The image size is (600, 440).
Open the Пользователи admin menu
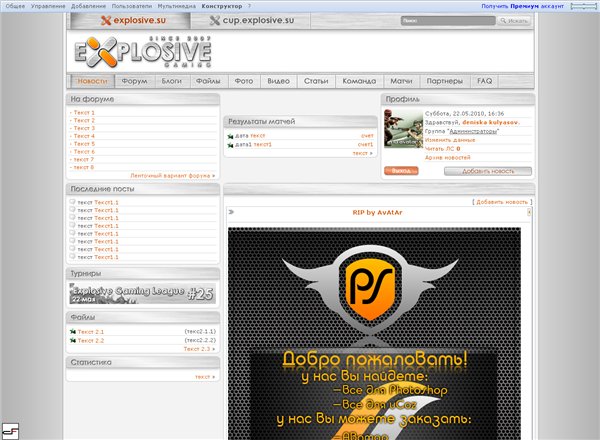tap(132, 6)
